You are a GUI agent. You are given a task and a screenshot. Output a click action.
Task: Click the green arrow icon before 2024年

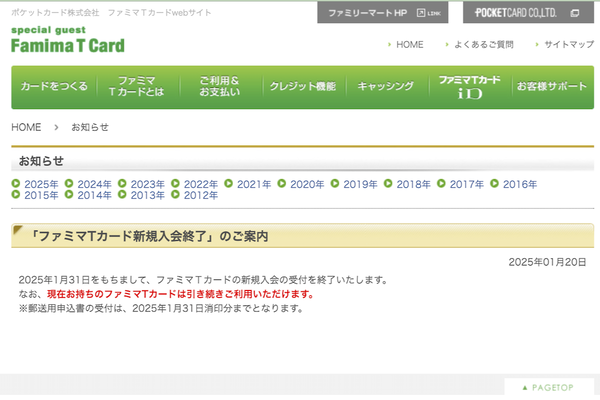click(69, 183)
